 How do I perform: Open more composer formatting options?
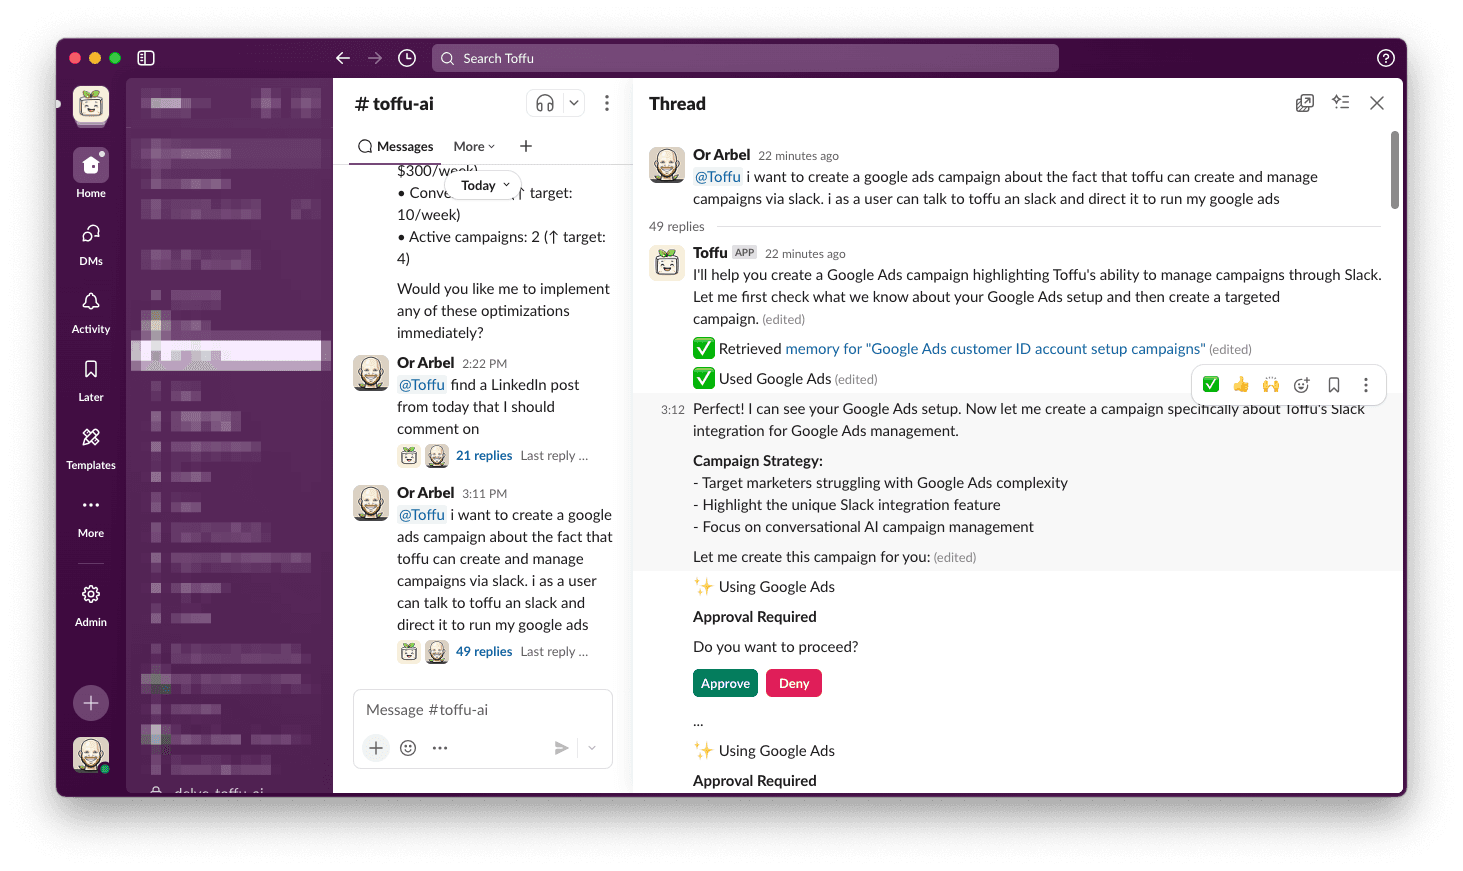coord(440,748)
